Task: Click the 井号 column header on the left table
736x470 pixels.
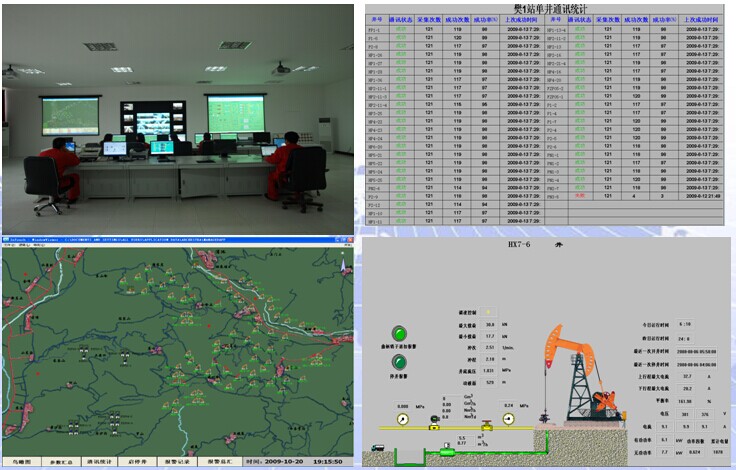Action: (376, 19)
